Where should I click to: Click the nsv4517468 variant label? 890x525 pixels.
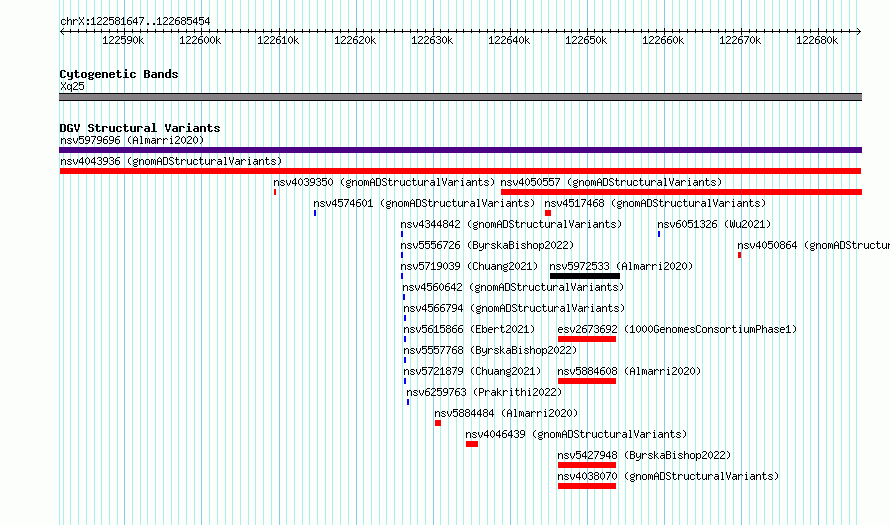coord(655,203)
